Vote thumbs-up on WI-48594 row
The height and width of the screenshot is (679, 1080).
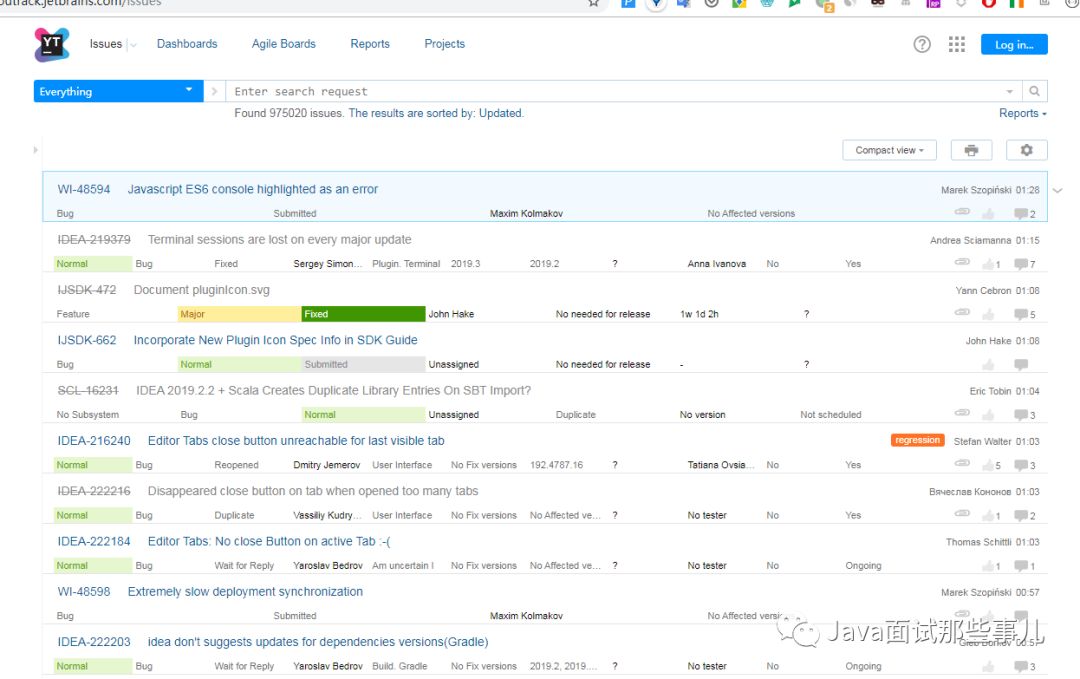tap(988, 213)
